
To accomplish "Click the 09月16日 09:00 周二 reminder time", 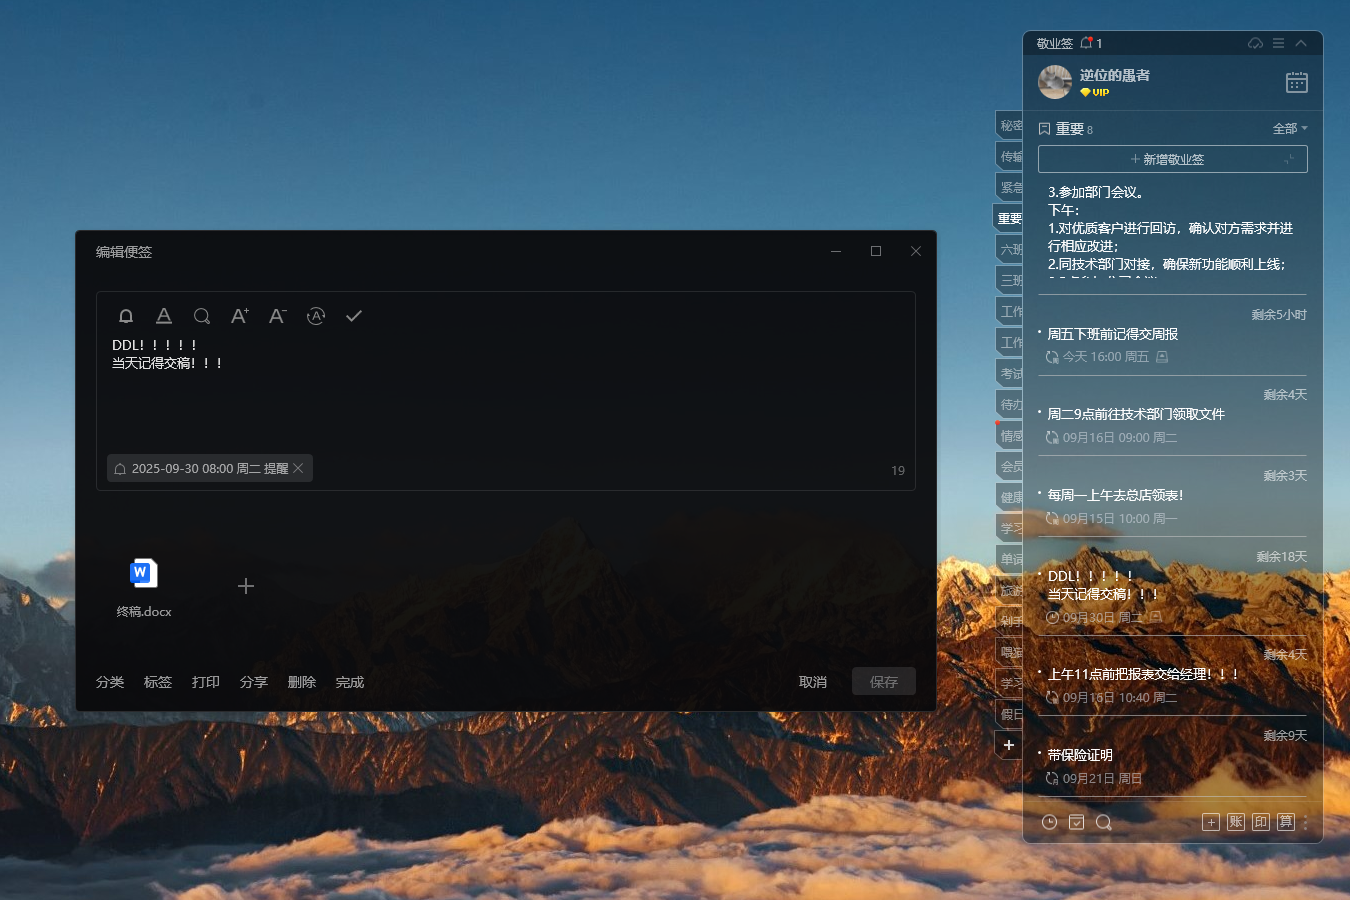I will pyautogui.click(x=1119, y=438).
